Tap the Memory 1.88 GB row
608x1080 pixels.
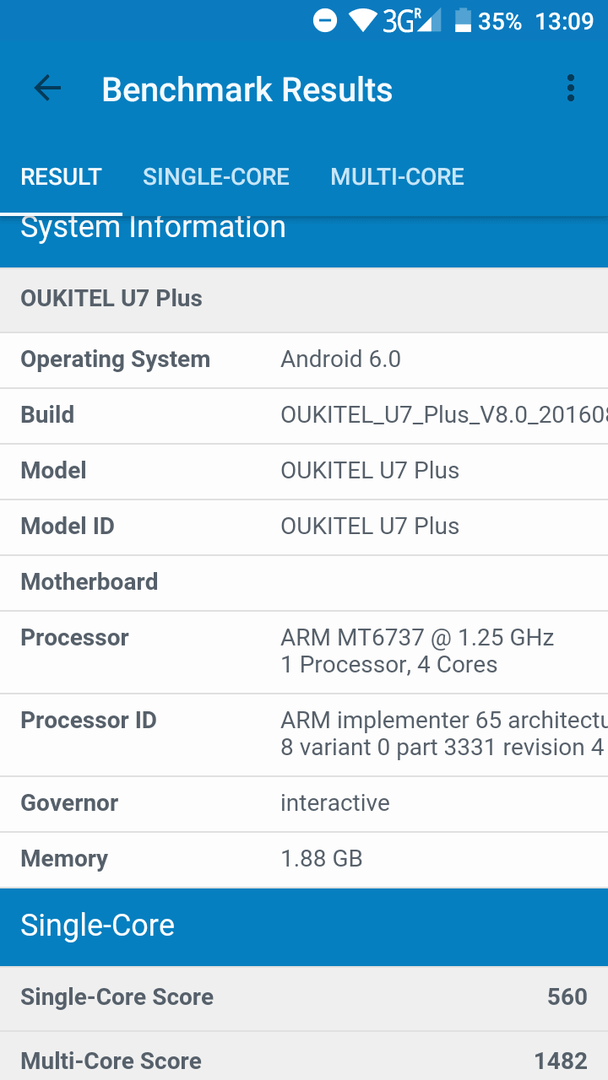(x=304, y=859)
